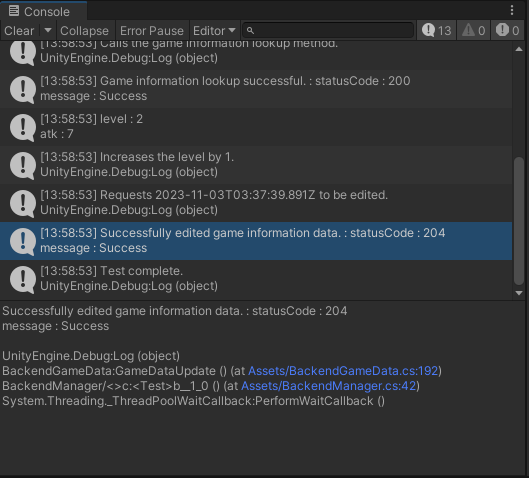The height and width of the screenshot is (478, 529).
Task: Toggle warning messages filter showing 0
Action: (x=474, y=31)
